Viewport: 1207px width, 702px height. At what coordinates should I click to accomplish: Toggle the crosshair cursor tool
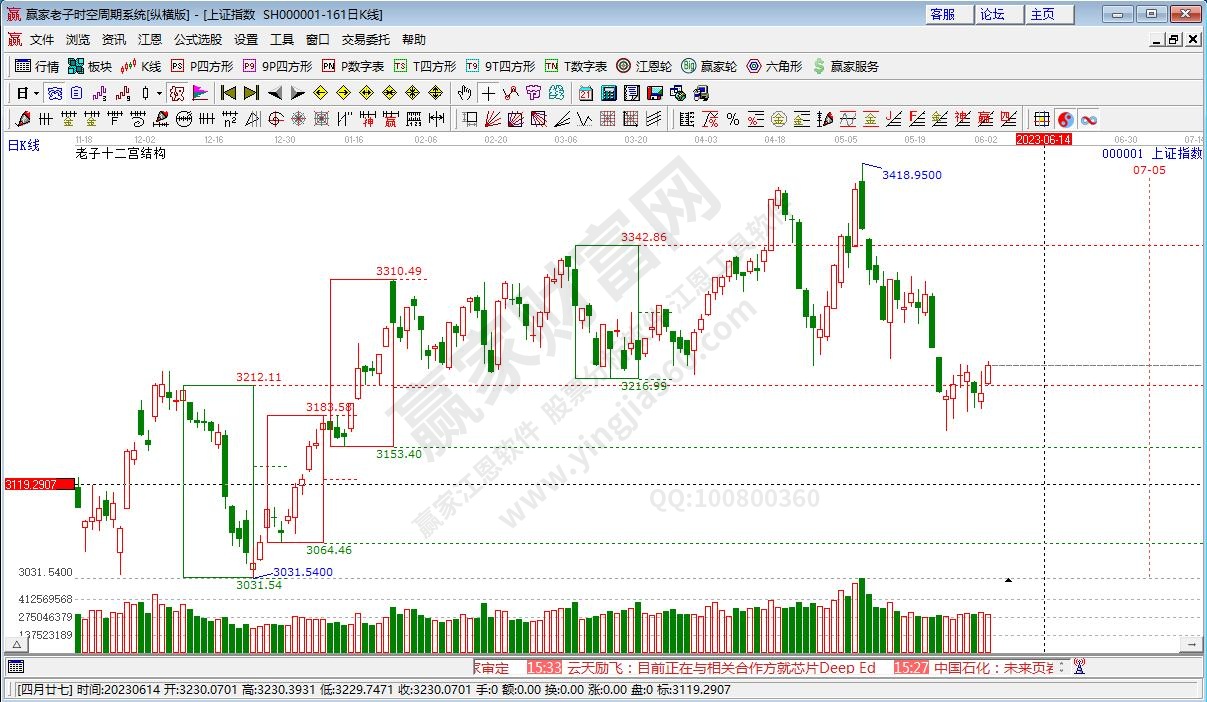(x=487, y=93)
